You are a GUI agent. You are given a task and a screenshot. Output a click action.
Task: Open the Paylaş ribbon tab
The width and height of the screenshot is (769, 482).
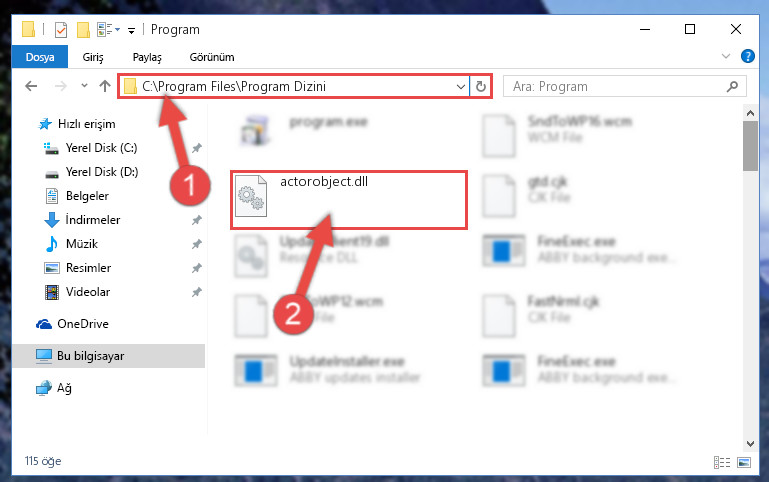pos(147,57)
